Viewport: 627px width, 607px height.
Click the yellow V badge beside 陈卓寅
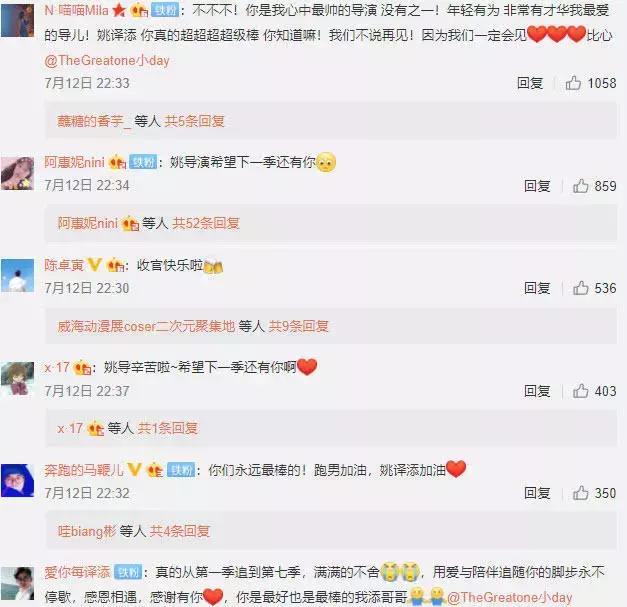94,265
